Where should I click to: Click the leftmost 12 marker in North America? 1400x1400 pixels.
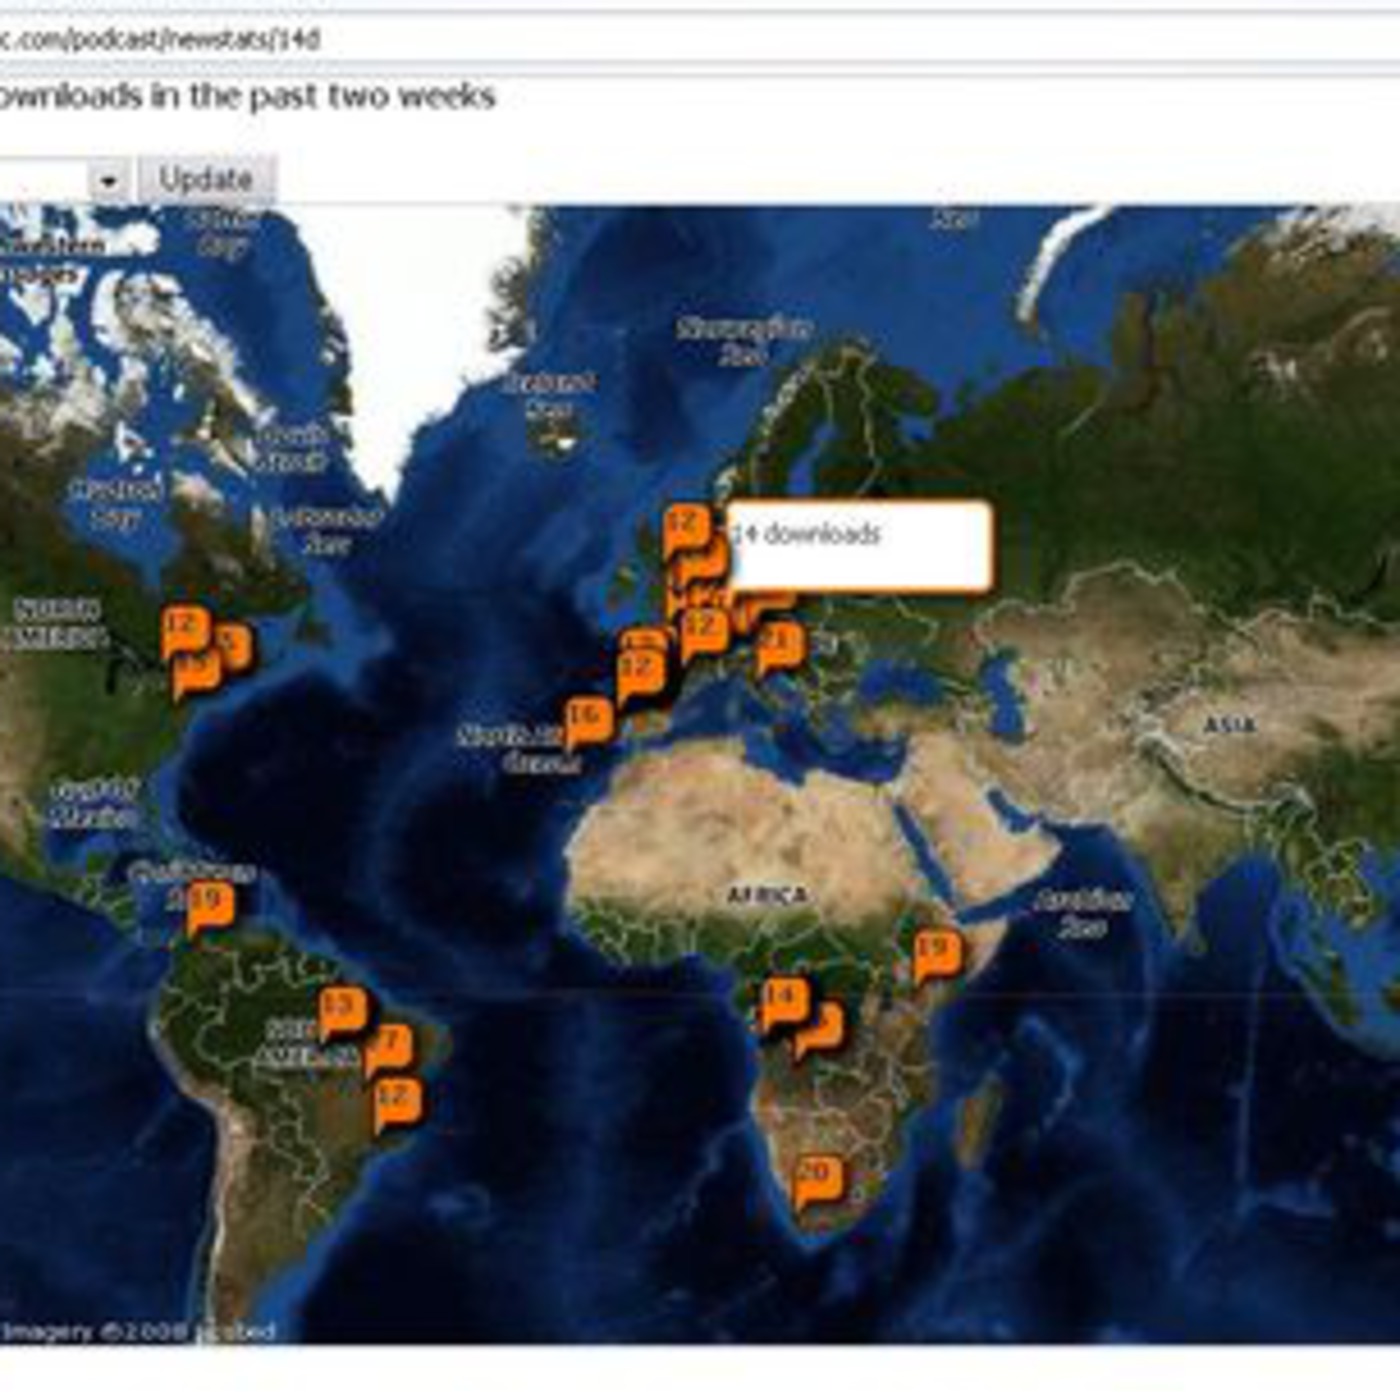tap(183, 629)
